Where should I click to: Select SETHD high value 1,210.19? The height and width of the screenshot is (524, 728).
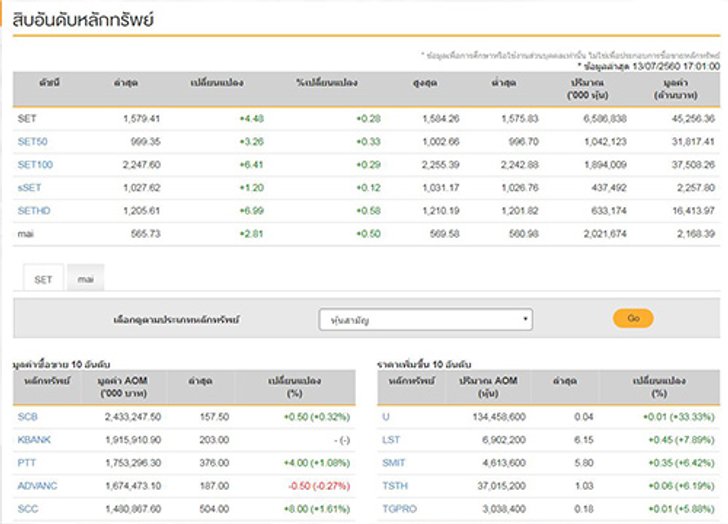441,211
